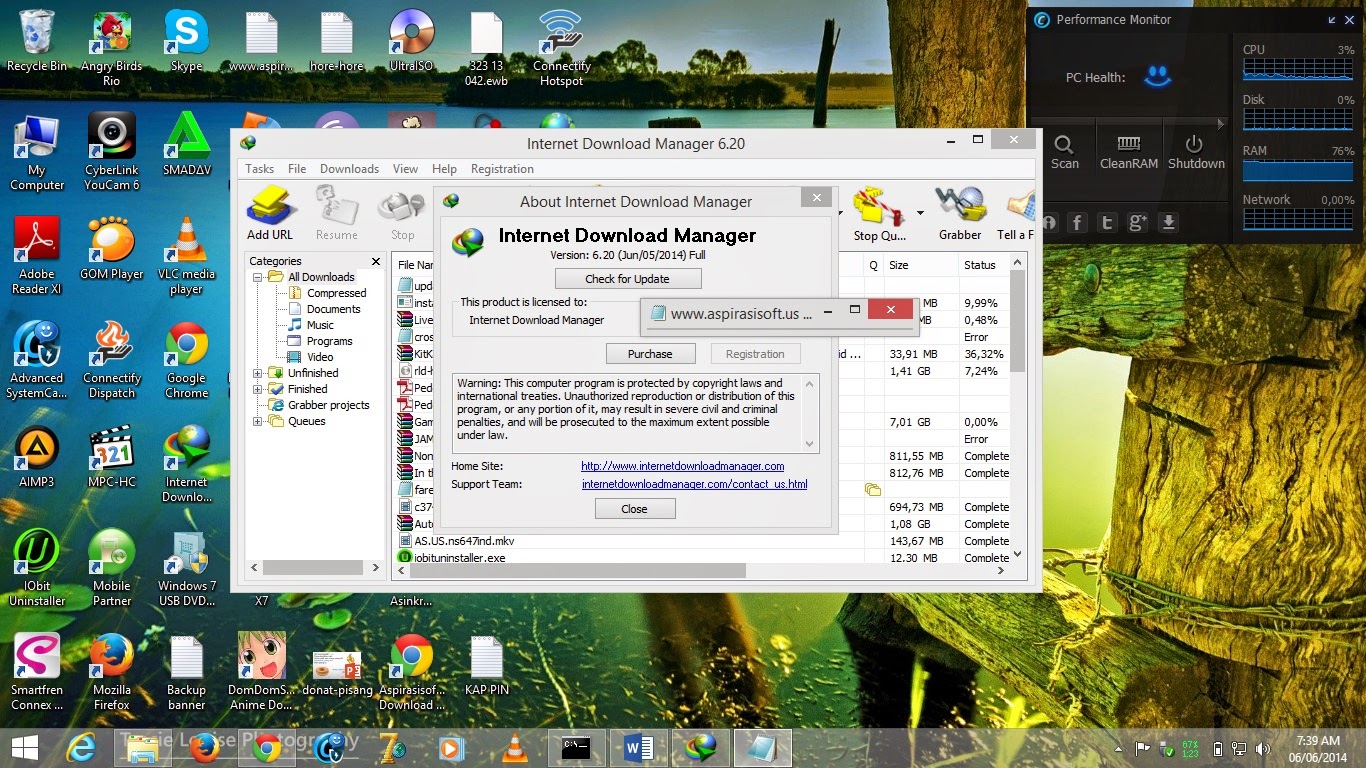
Task: Select the AIMP3 desktop icon
Action: pyautogui.click(x=37, y=457)
